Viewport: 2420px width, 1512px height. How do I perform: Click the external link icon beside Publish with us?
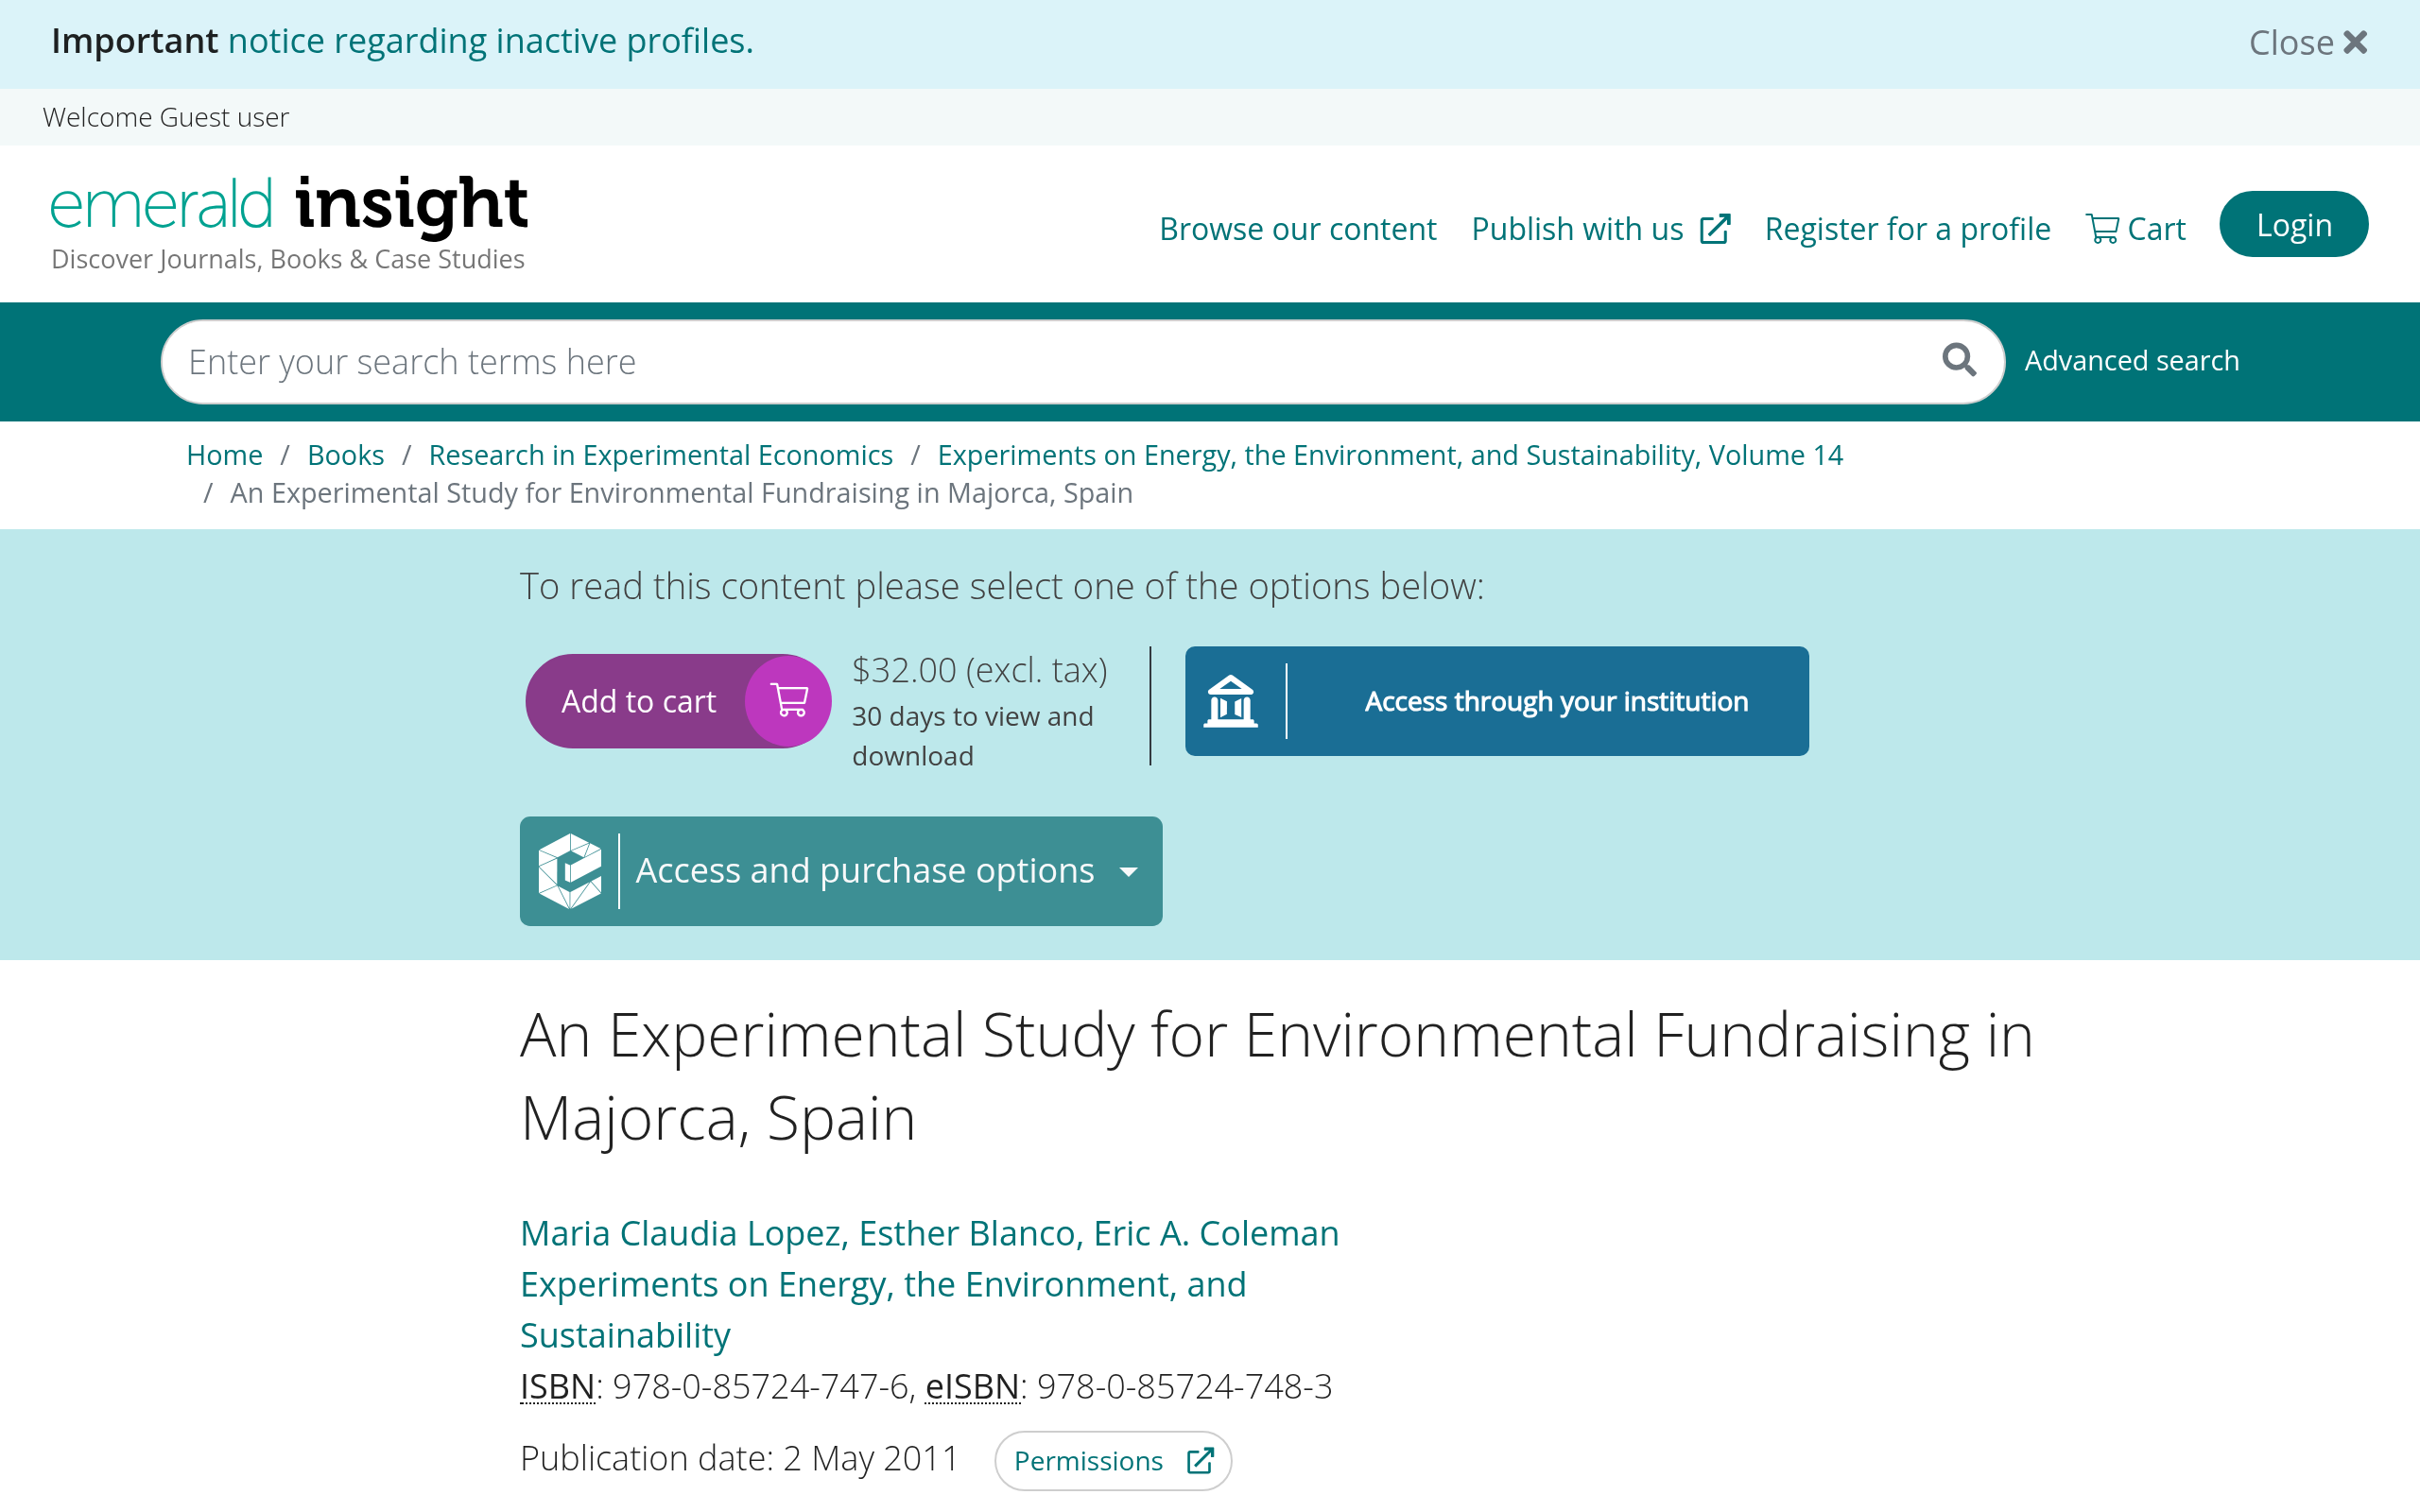(1716, 229)
